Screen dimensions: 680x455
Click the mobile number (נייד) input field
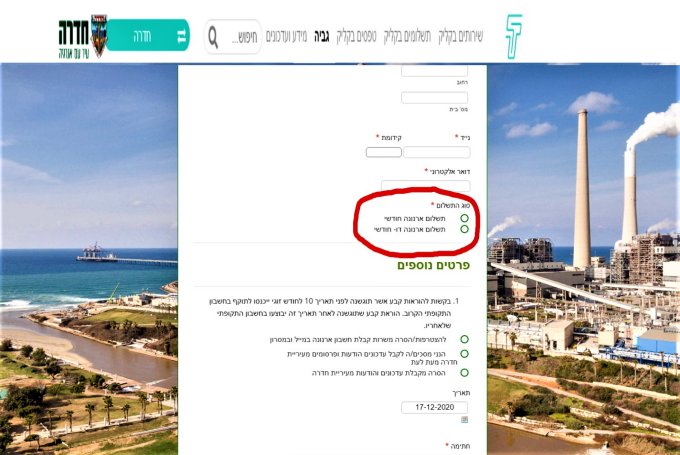click(x=437, y=152)
